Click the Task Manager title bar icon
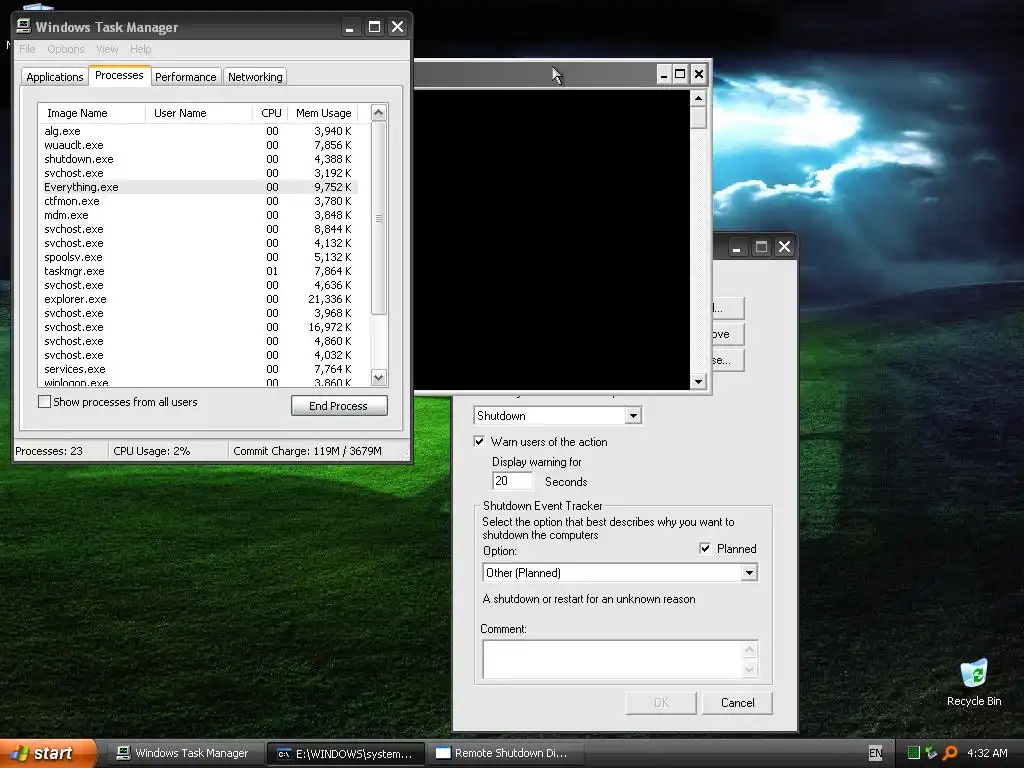This screenshot has width=1024, height=768. click(x=24, y=26)
